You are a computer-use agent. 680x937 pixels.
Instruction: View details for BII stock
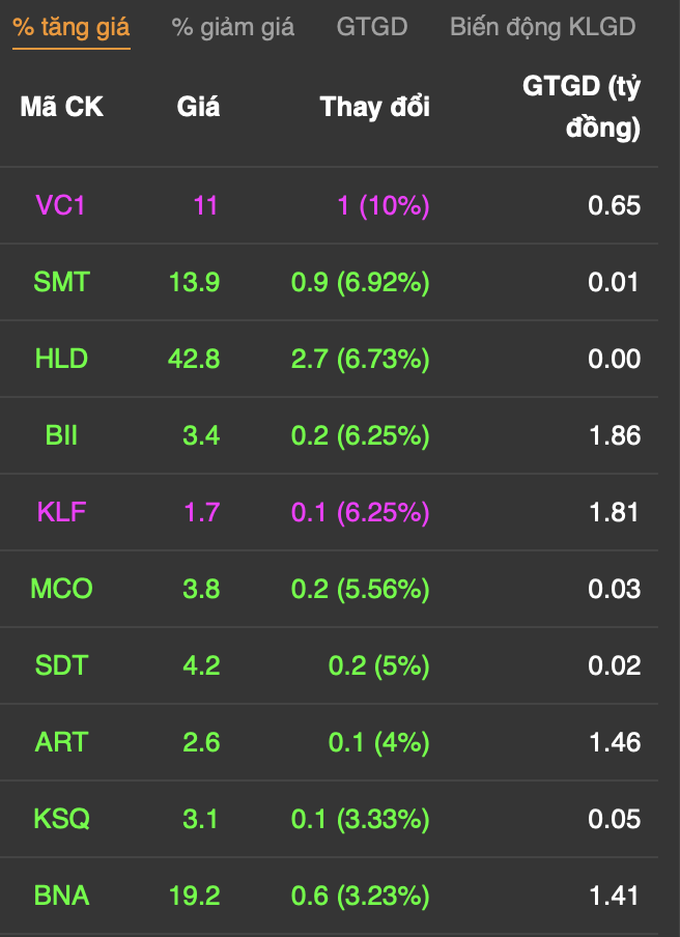pos(62,435)
